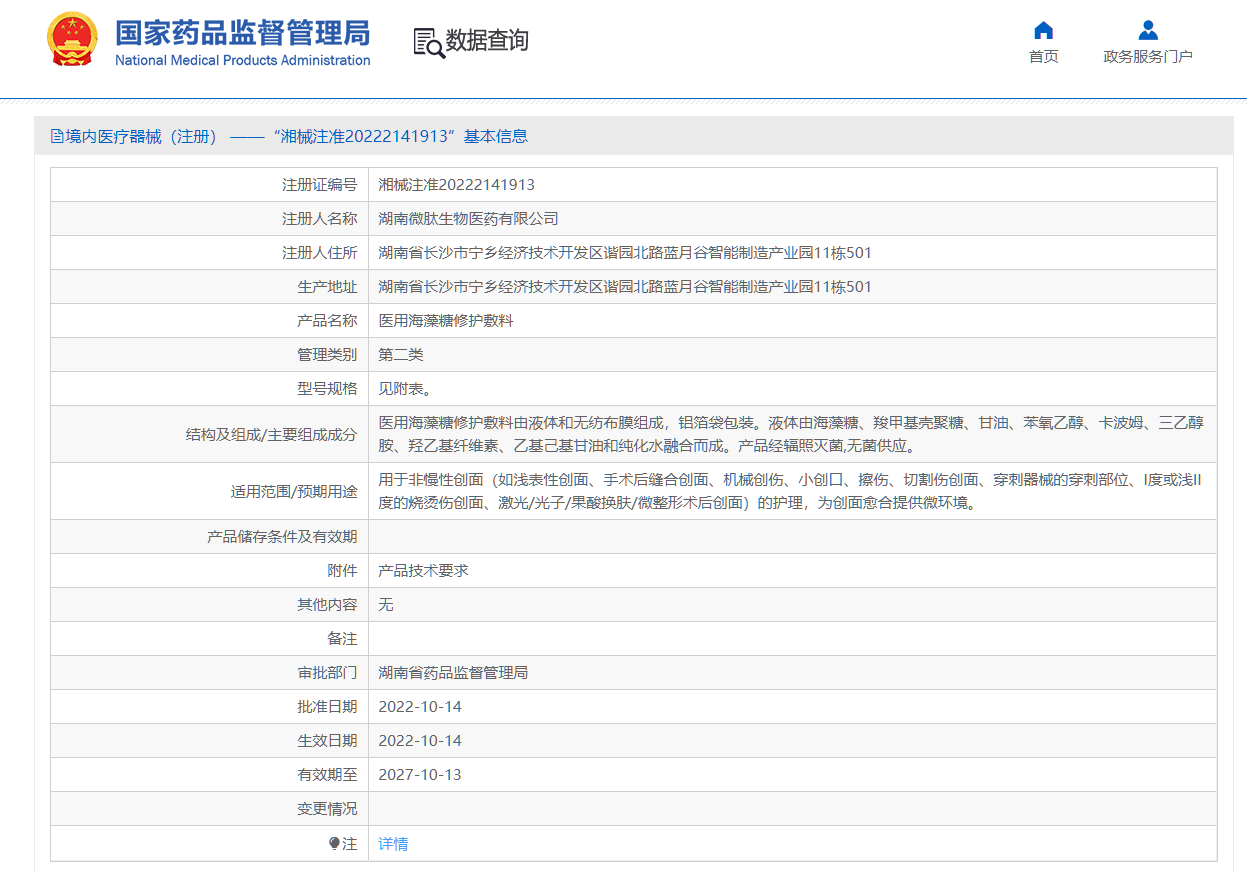Click the 基本信息 section header title
Viewport: 1247px width, 872px height.
pyautogui.click(x=297, y=137)
